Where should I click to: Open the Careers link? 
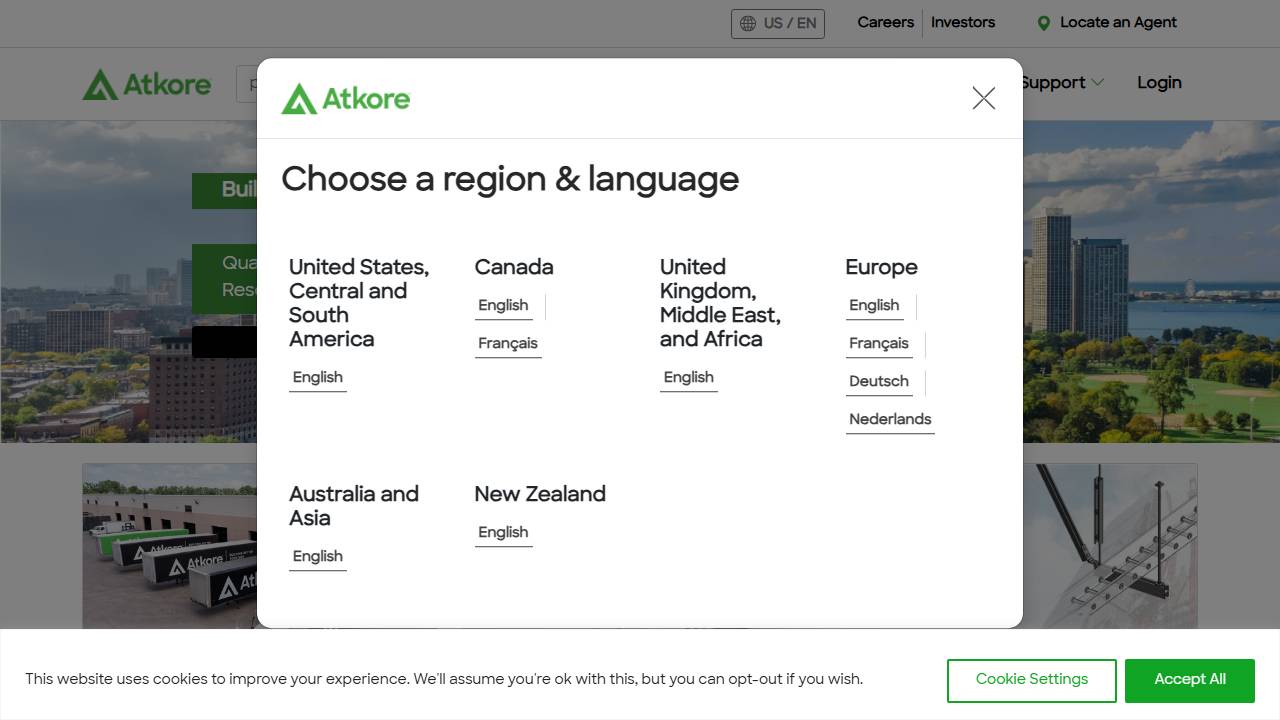[x=885, y=22]
